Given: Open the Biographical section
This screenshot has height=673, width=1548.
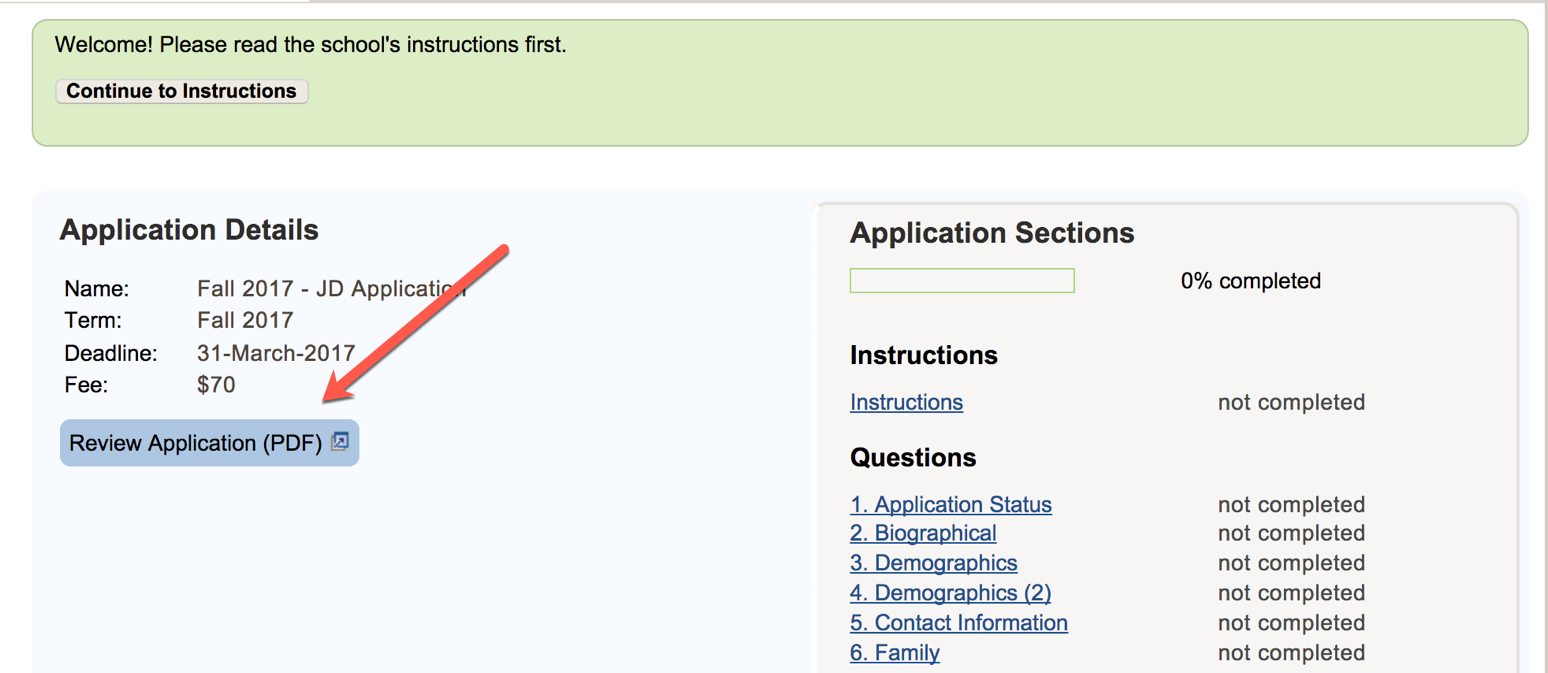Looking at the screenshot, I should click(922, 533).
